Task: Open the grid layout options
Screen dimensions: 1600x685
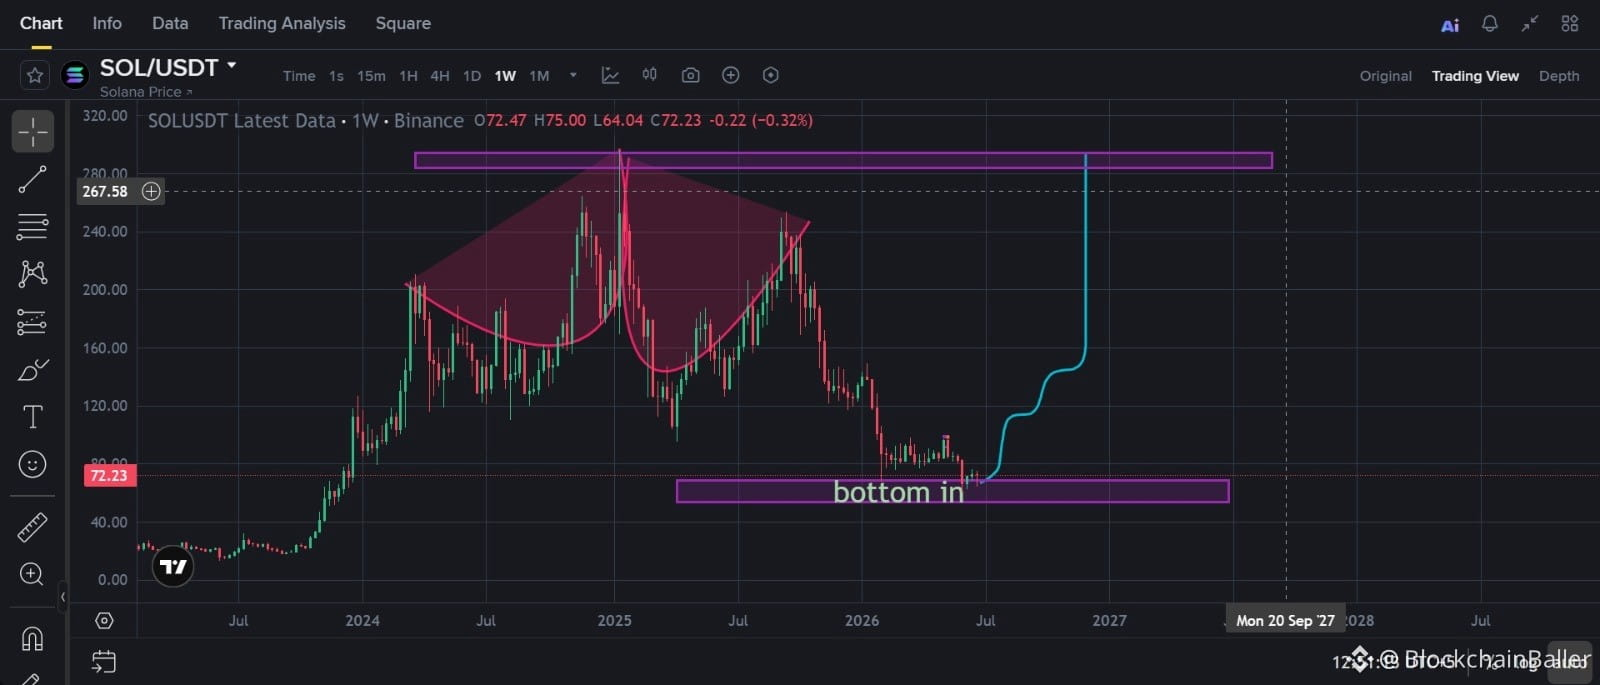Action: click(1570, 24)
